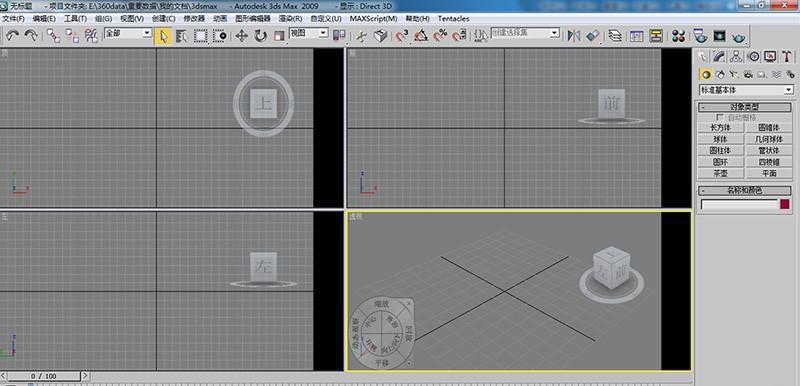This screenshot has width=800, height=386.
Task: Open the object color swatch
Action: tap(785, 204)
